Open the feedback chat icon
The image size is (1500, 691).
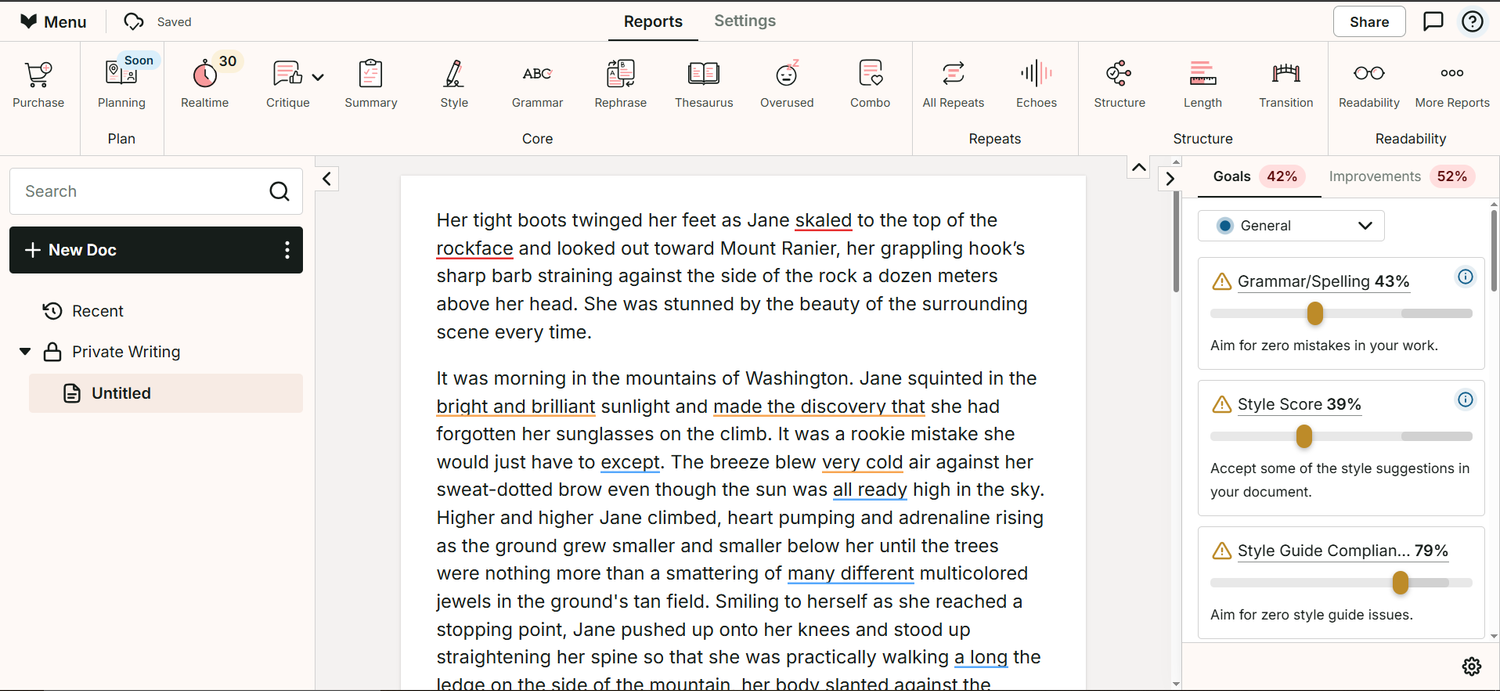pos(1433,21)
